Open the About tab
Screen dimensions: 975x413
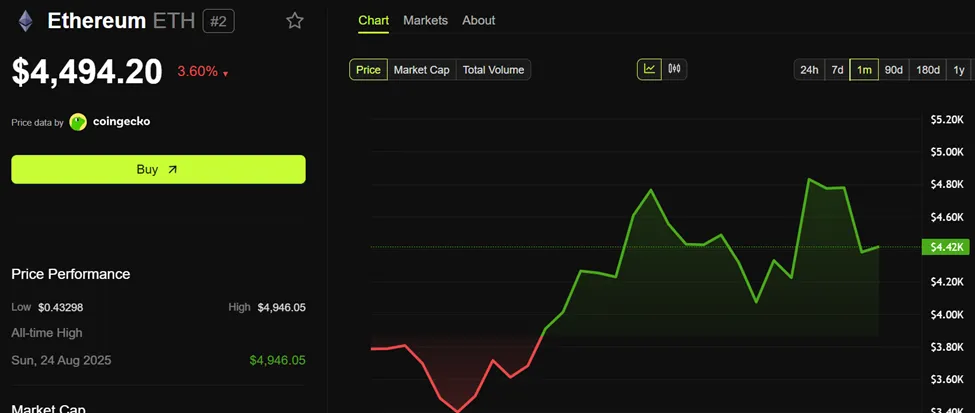pyautogui.click(x=479, y=20)
